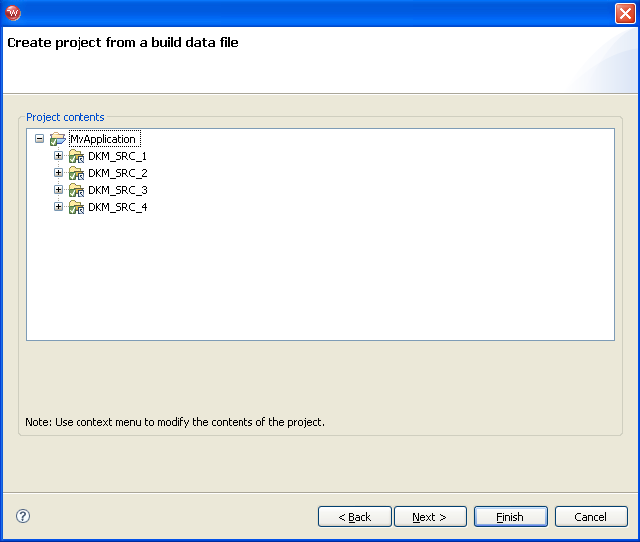This screenshot has width=640, height=542.
Task: Select the DKM_SRC_1 tree label
Action: (118, 156)
